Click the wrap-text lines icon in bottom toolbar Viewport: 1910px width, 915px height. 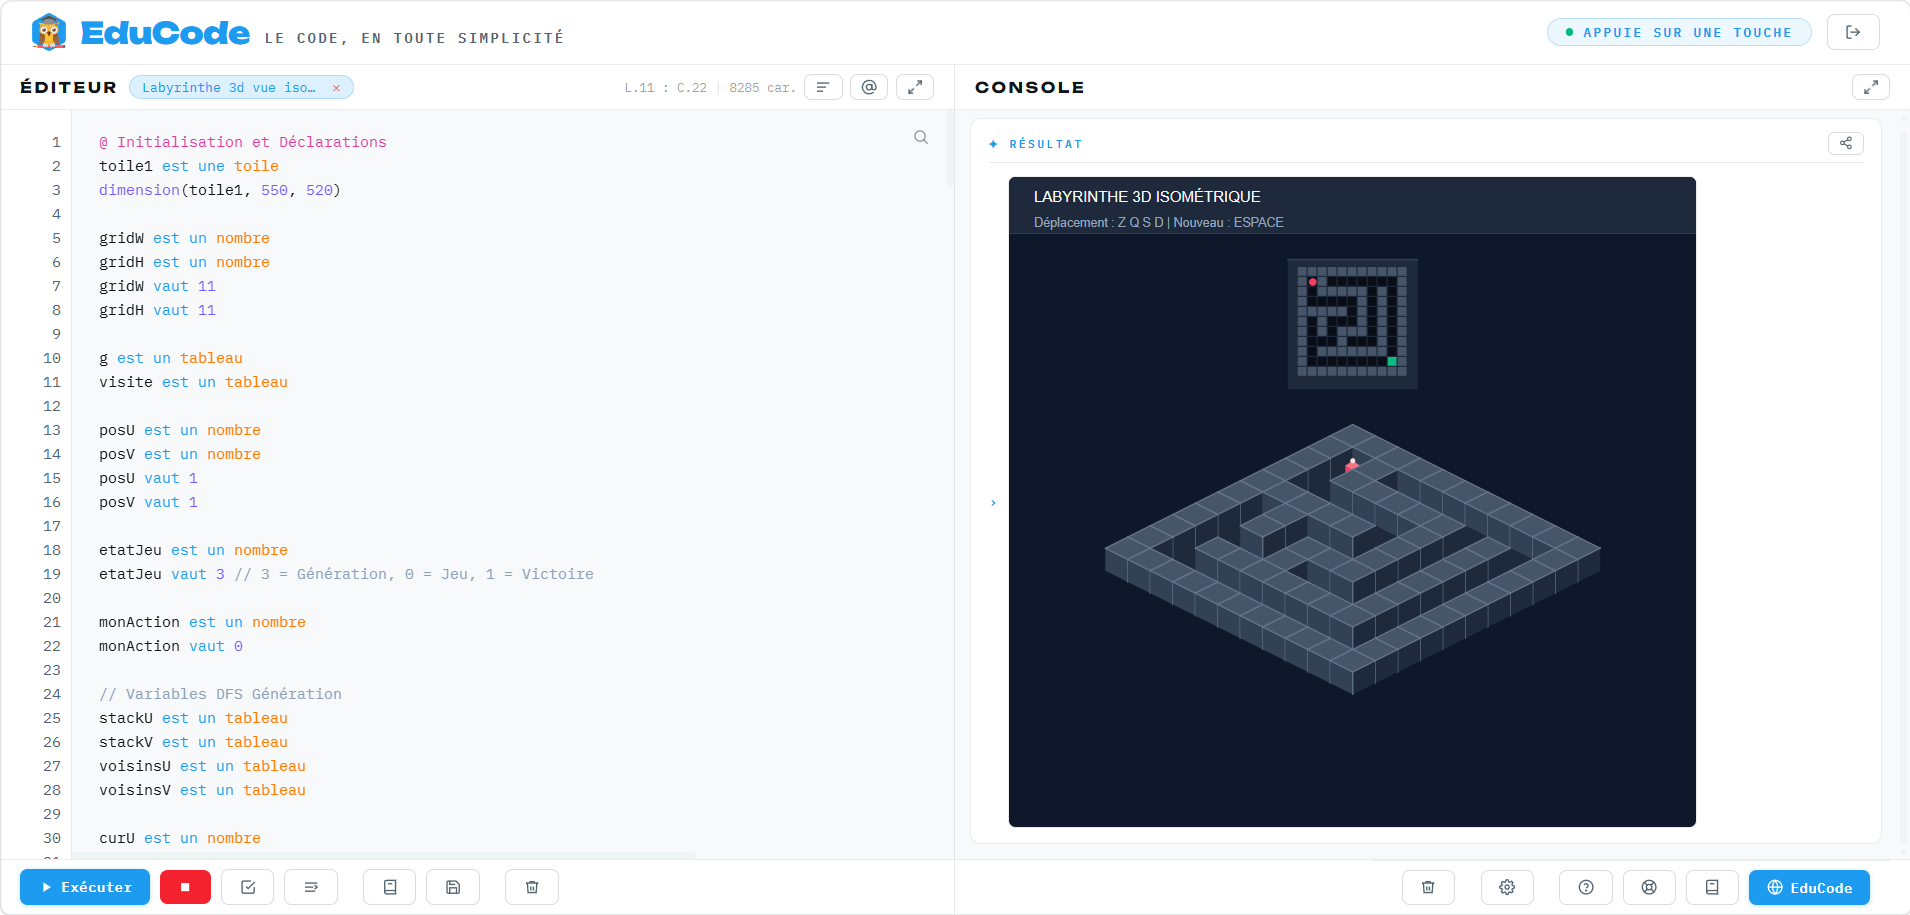tap(311, 887)
